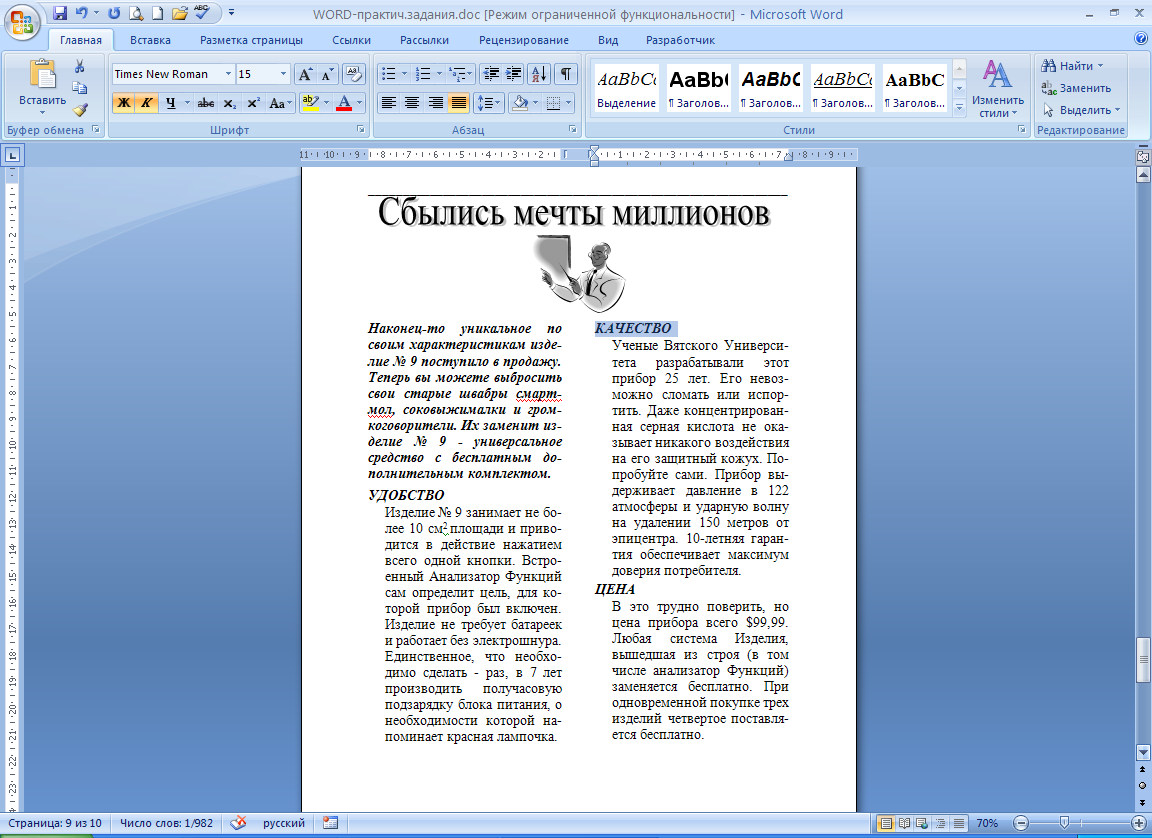The height and width of the screenshot is (838, 1152).
Task: Align text to the right
Action: 436,103
